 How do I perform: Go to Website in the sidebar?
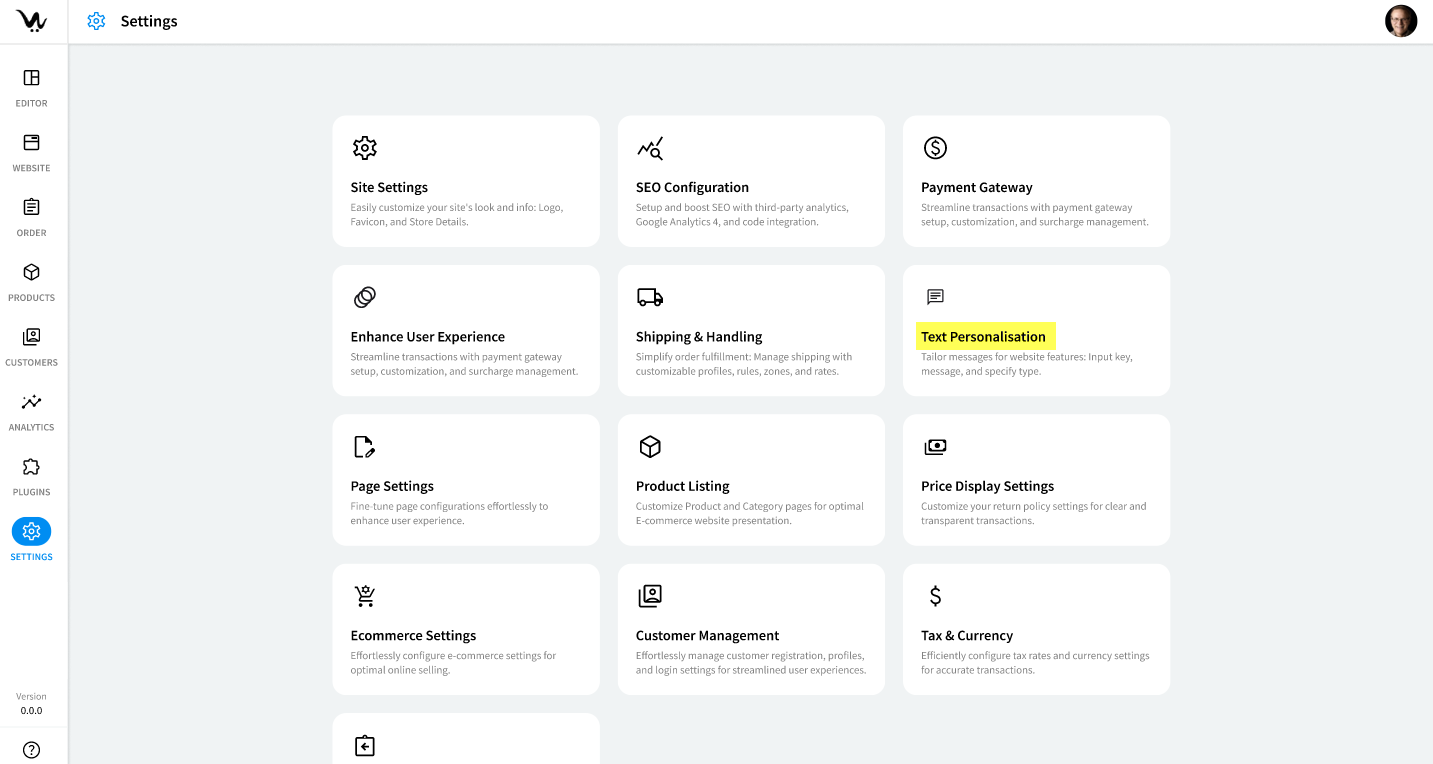point(31,143)
